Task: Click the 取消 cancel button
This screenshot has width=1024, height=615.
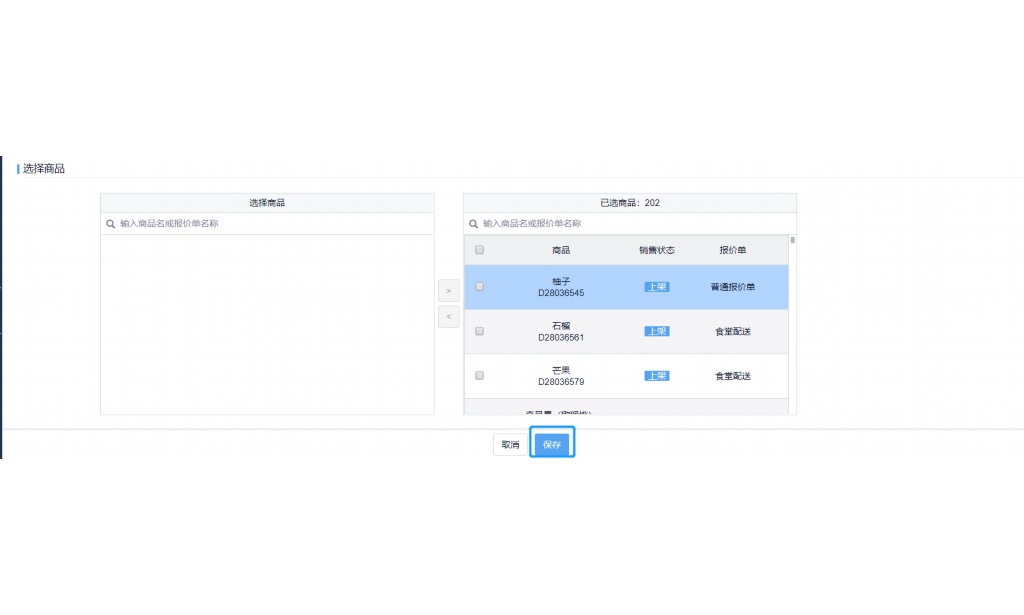Action: 508,443
